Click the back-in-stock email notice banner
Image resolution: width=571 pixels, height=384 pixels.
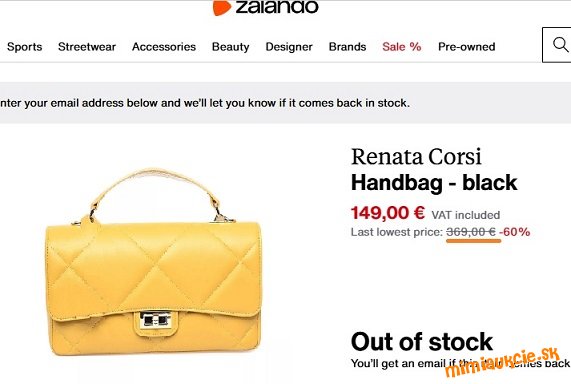(286, 103)
